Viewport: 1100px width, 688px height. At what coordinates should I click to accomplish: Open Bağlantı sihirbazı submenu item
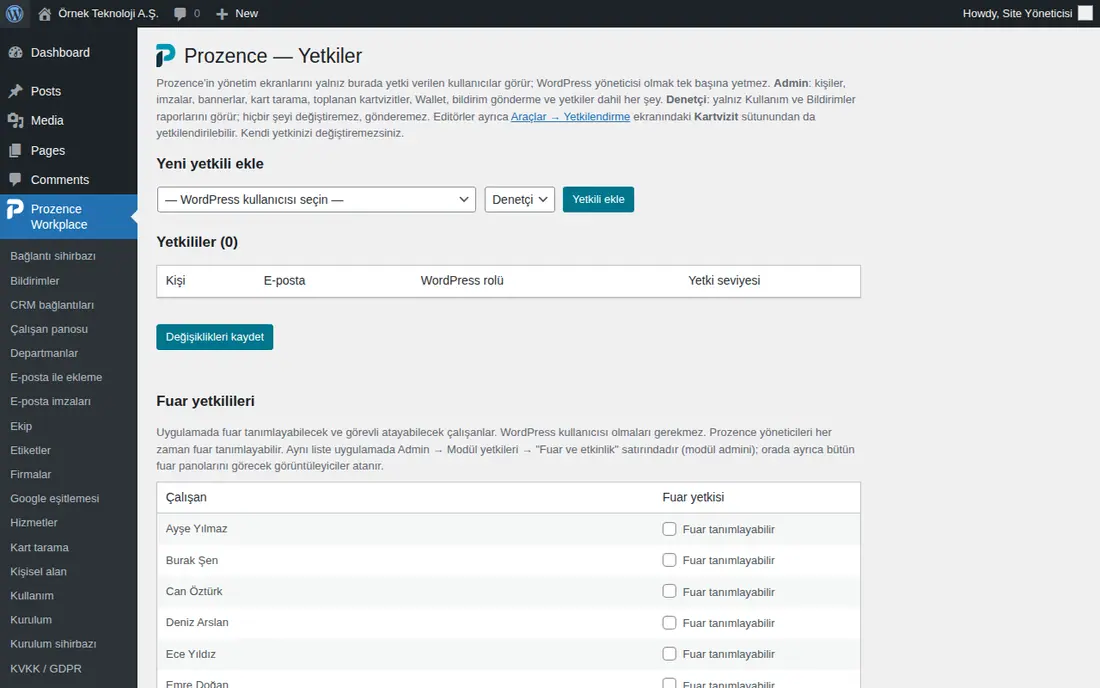53,256
